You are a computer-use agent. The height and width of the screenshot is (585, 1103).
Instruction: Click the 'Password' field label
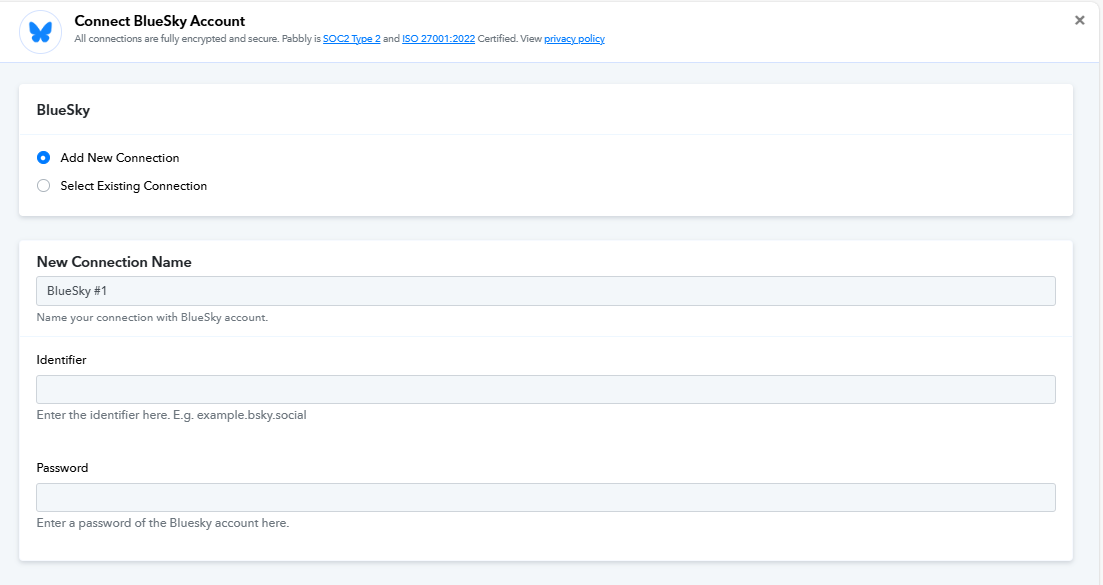click(62, 468)
